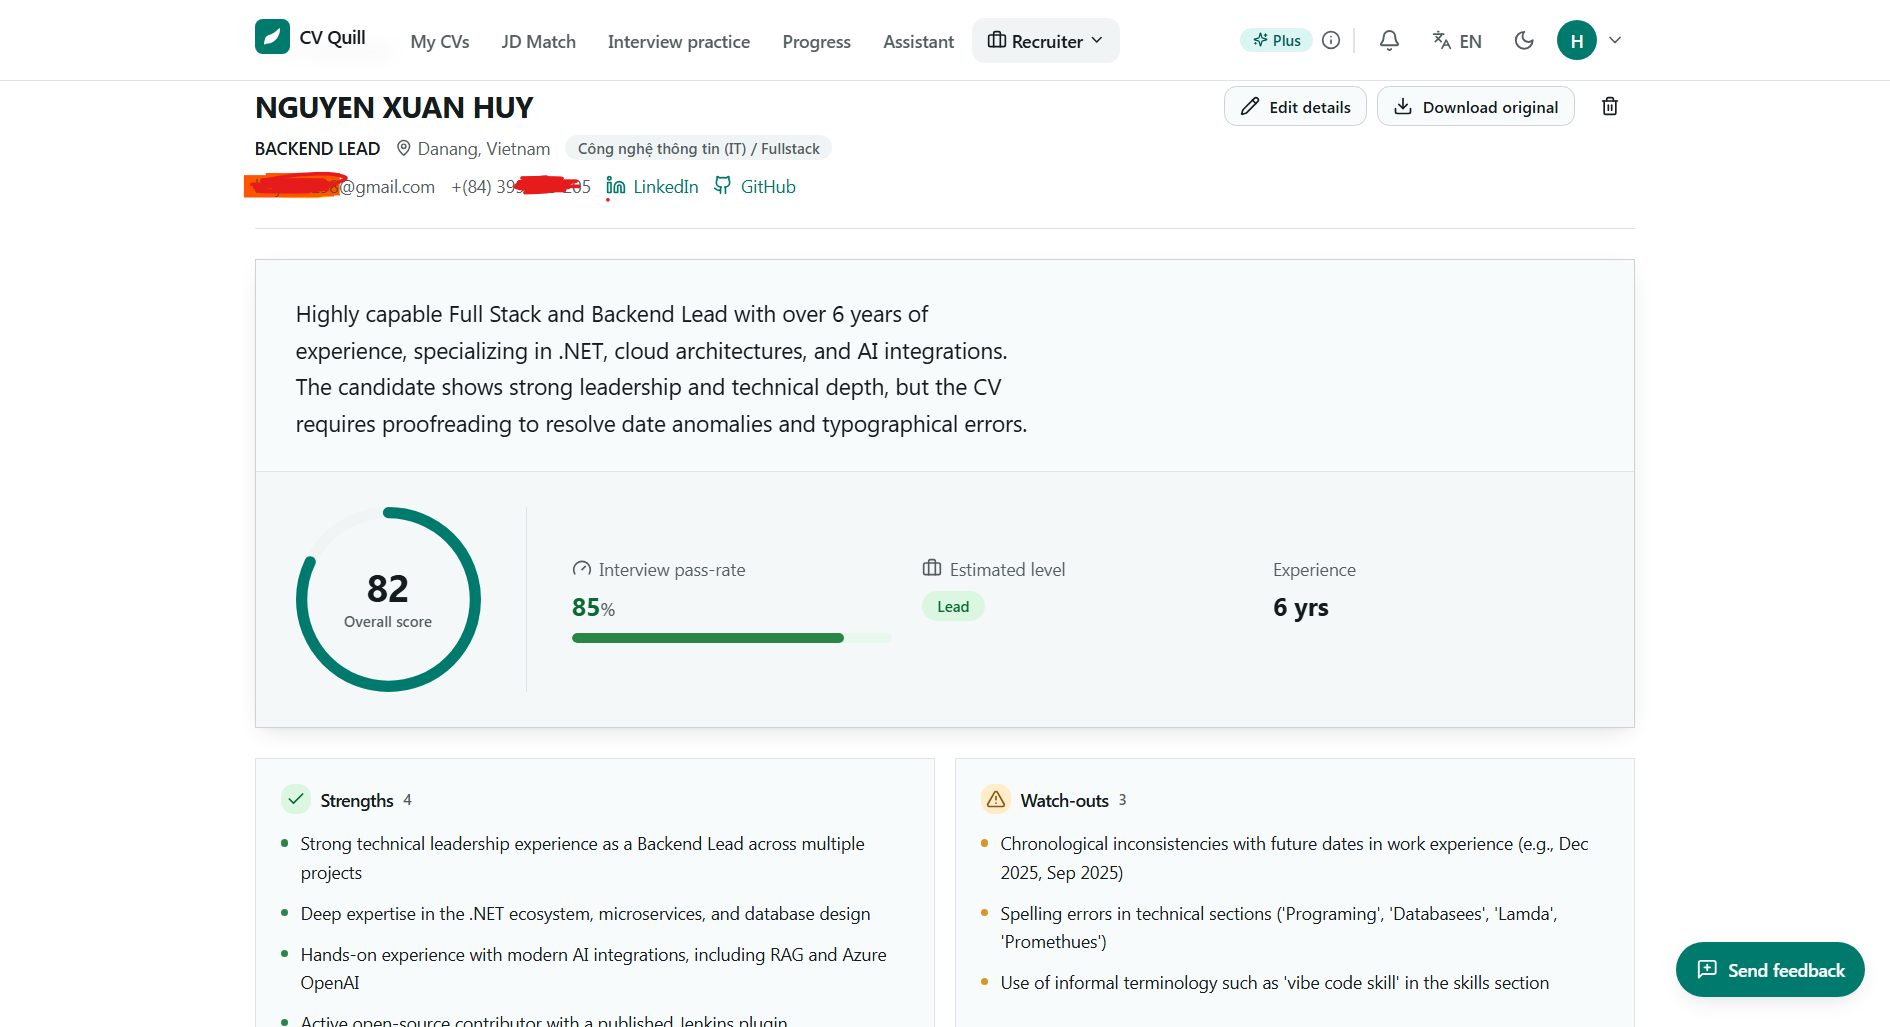Click the .NET ecosystem strength item
This screenshot has height=1027, width=1890.
(585, 914)
